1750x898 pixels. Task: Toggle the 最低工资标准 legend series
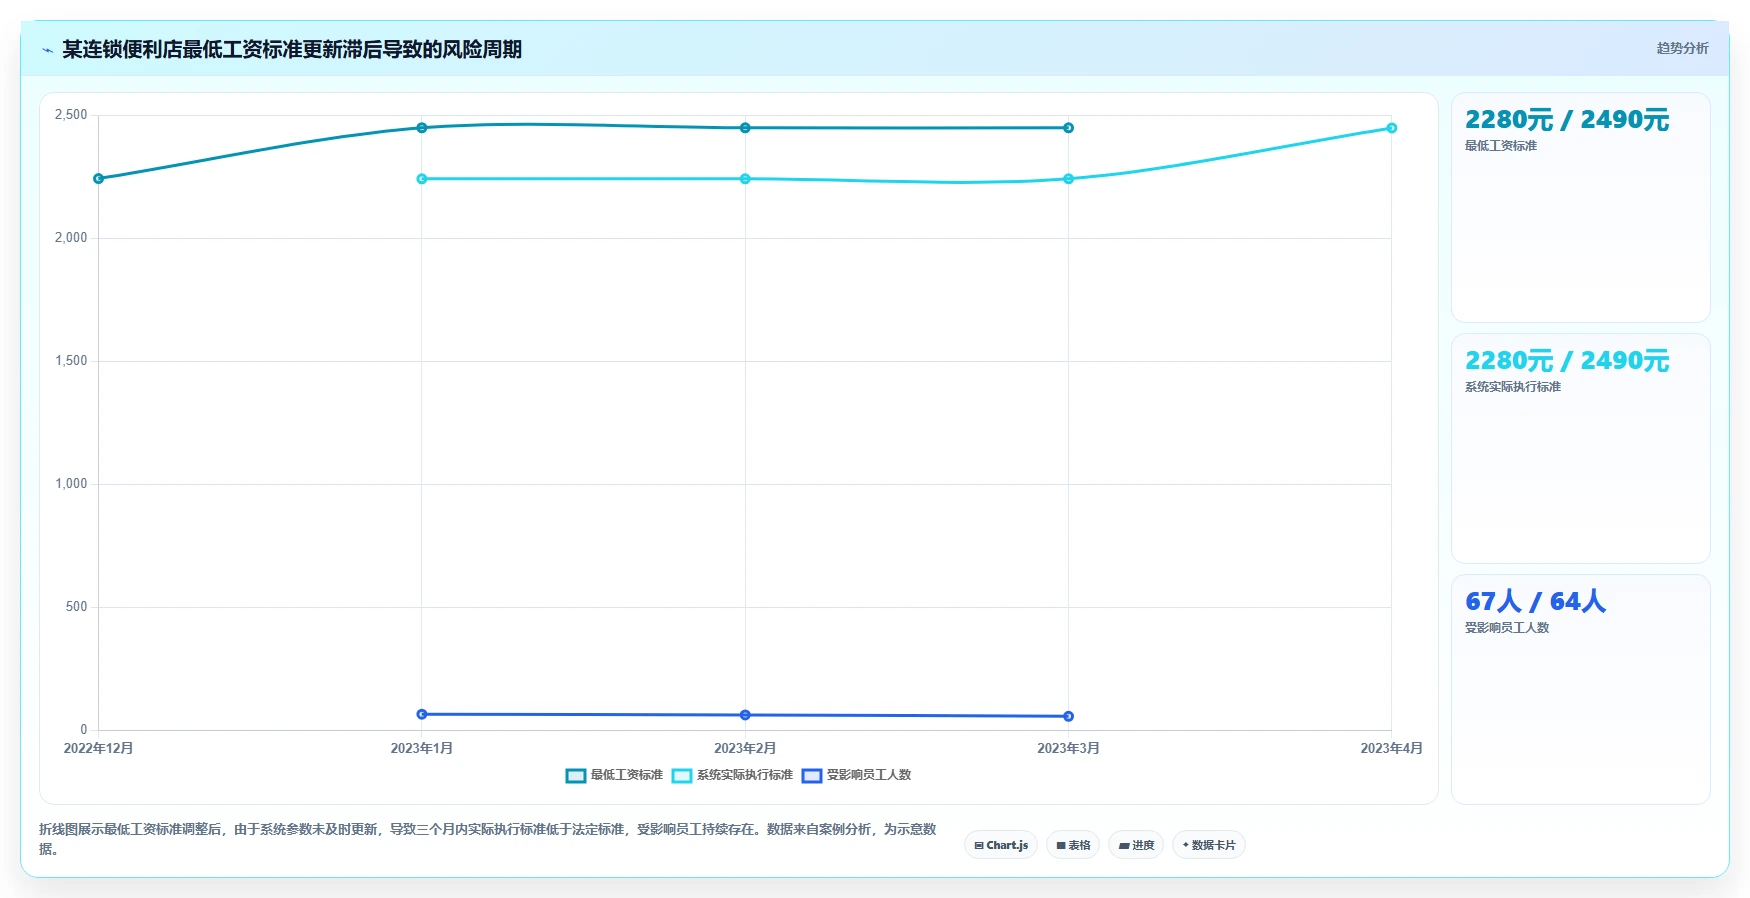pyautogui.click(x=614, y=775)
